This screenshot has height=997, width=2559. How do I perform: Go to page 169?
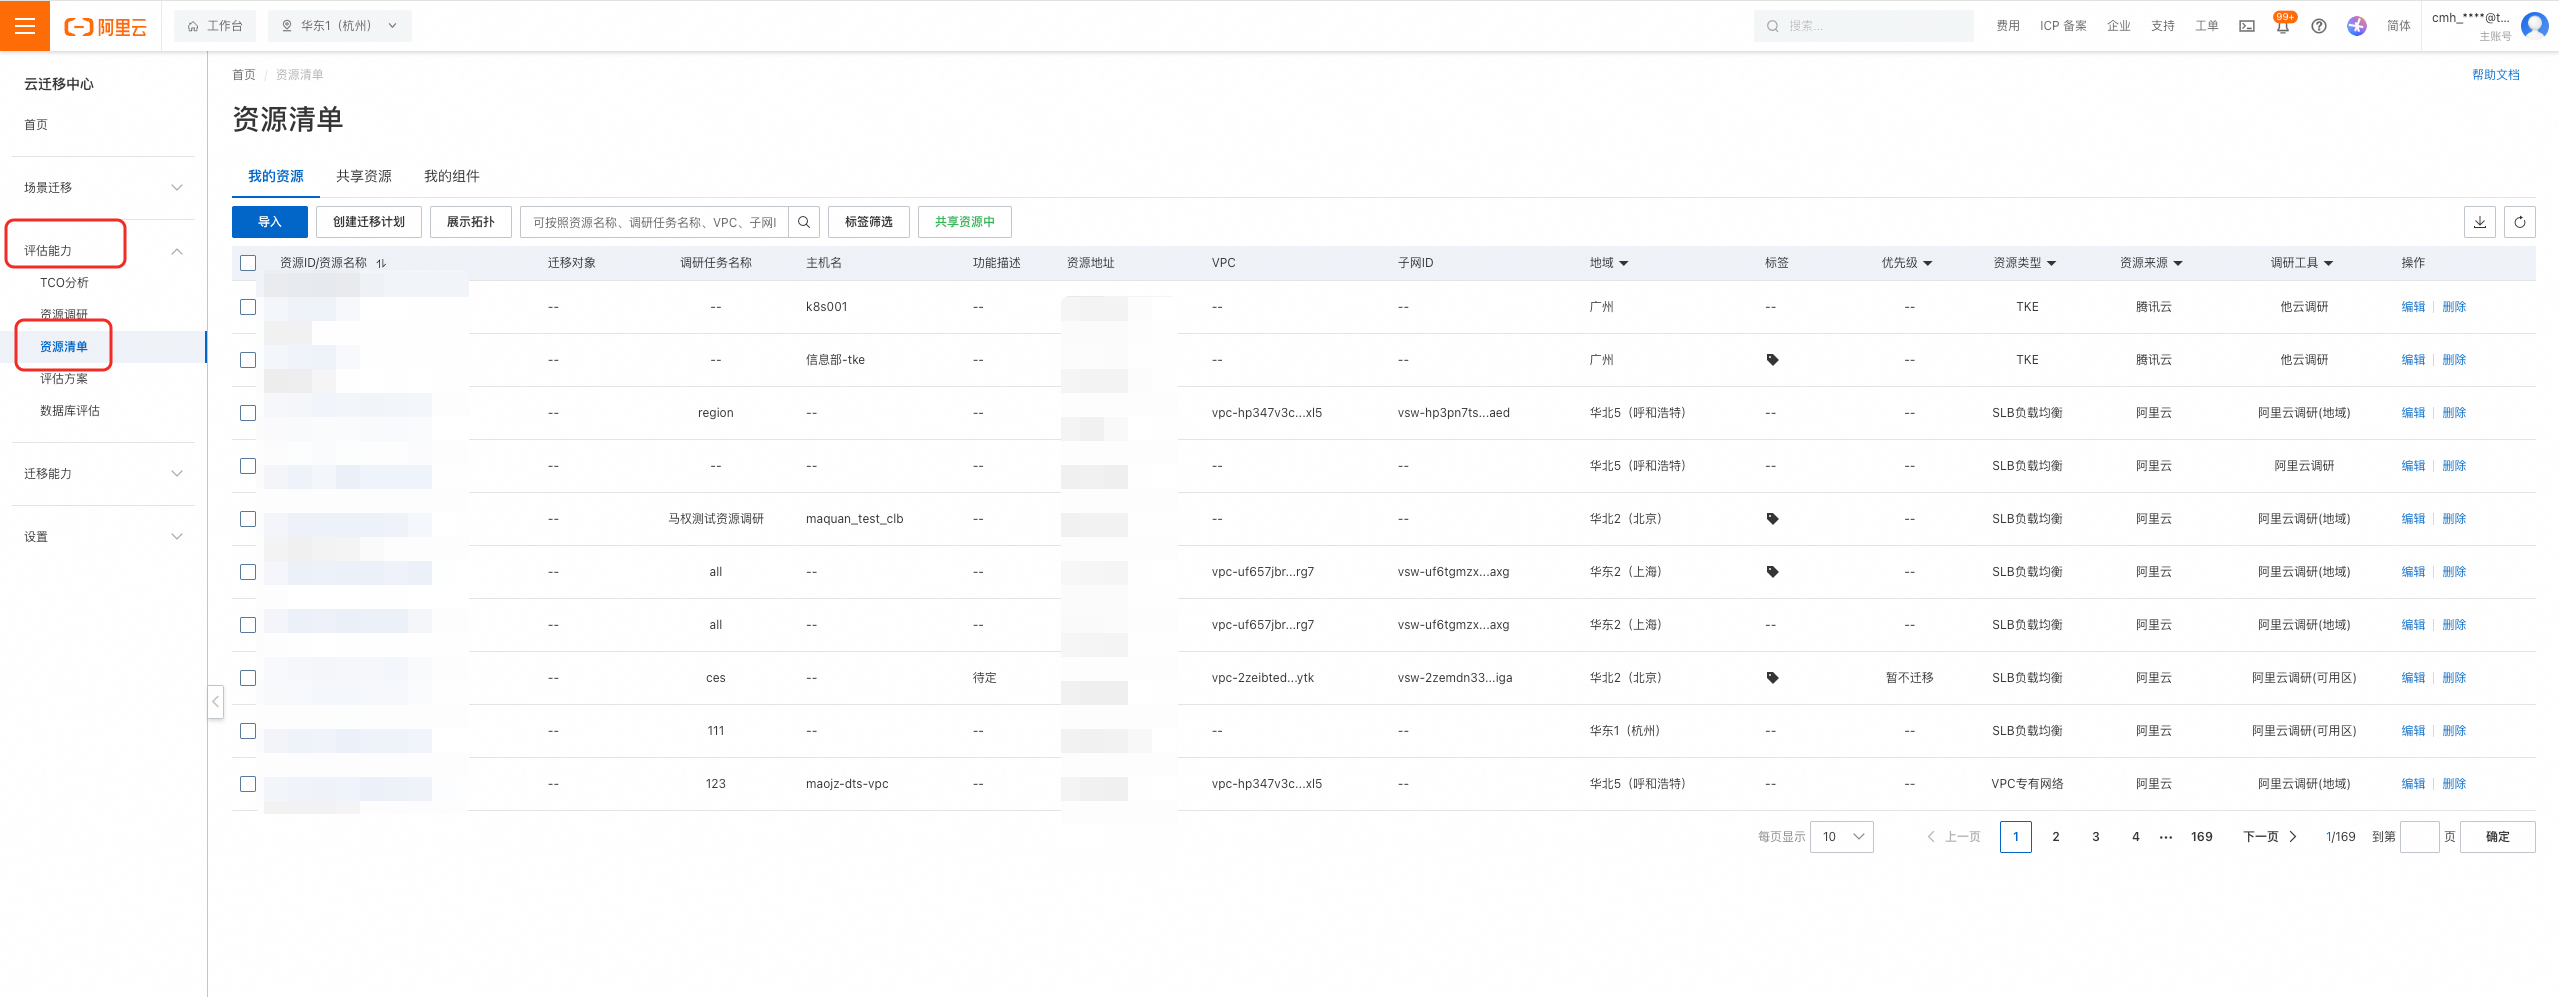point(2202,837)
